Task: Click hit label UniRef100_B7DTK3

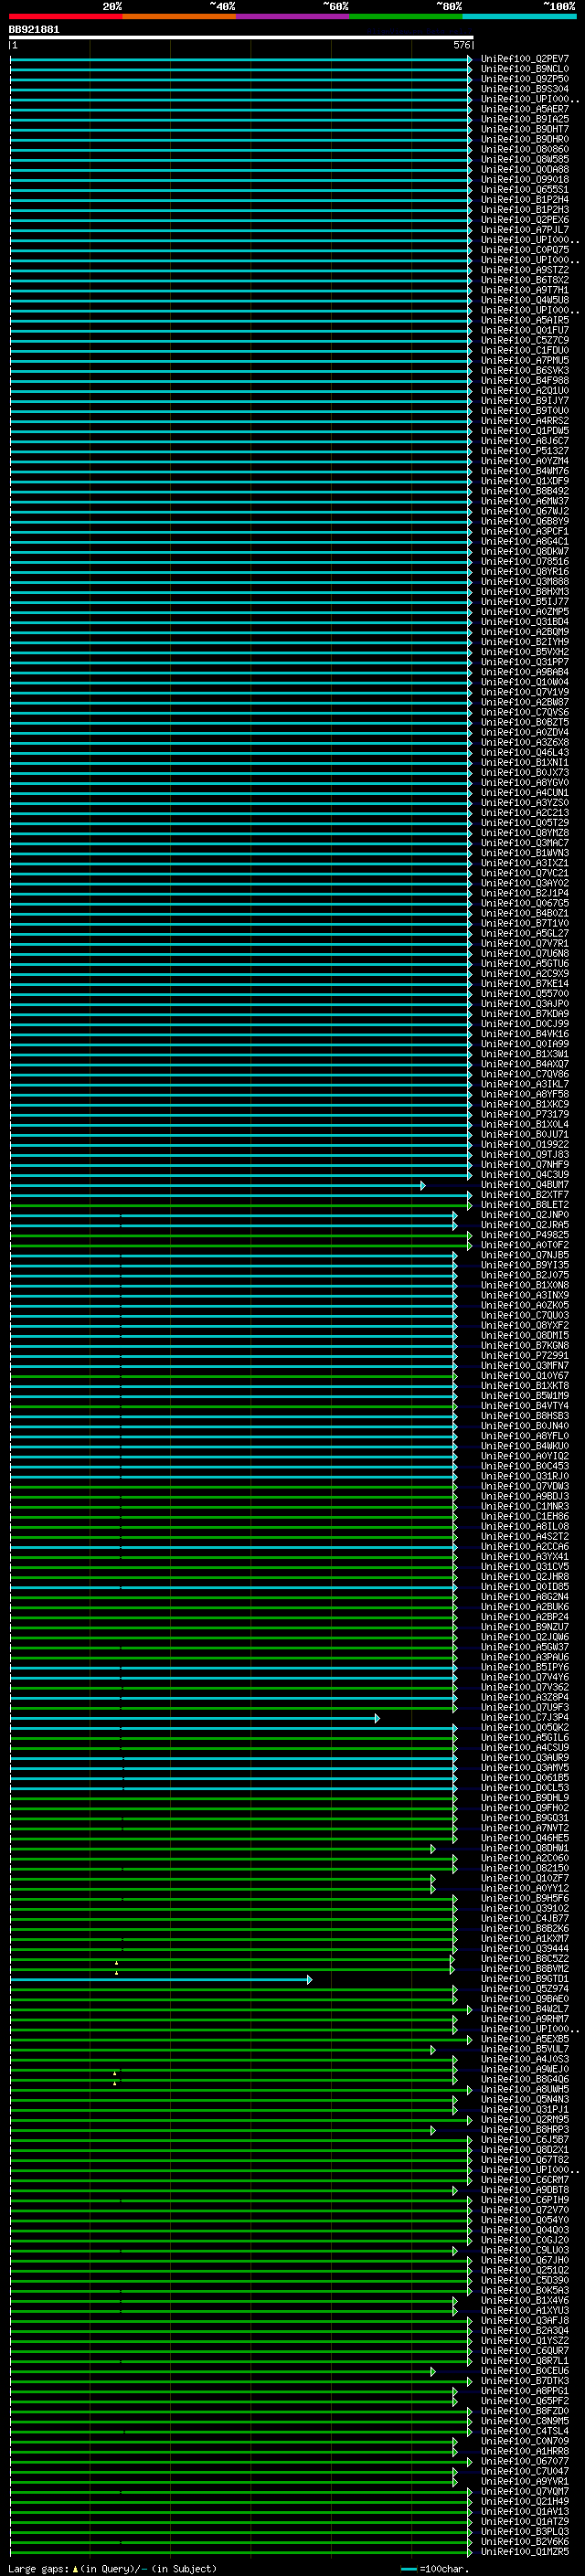Action: (524, 2381)
